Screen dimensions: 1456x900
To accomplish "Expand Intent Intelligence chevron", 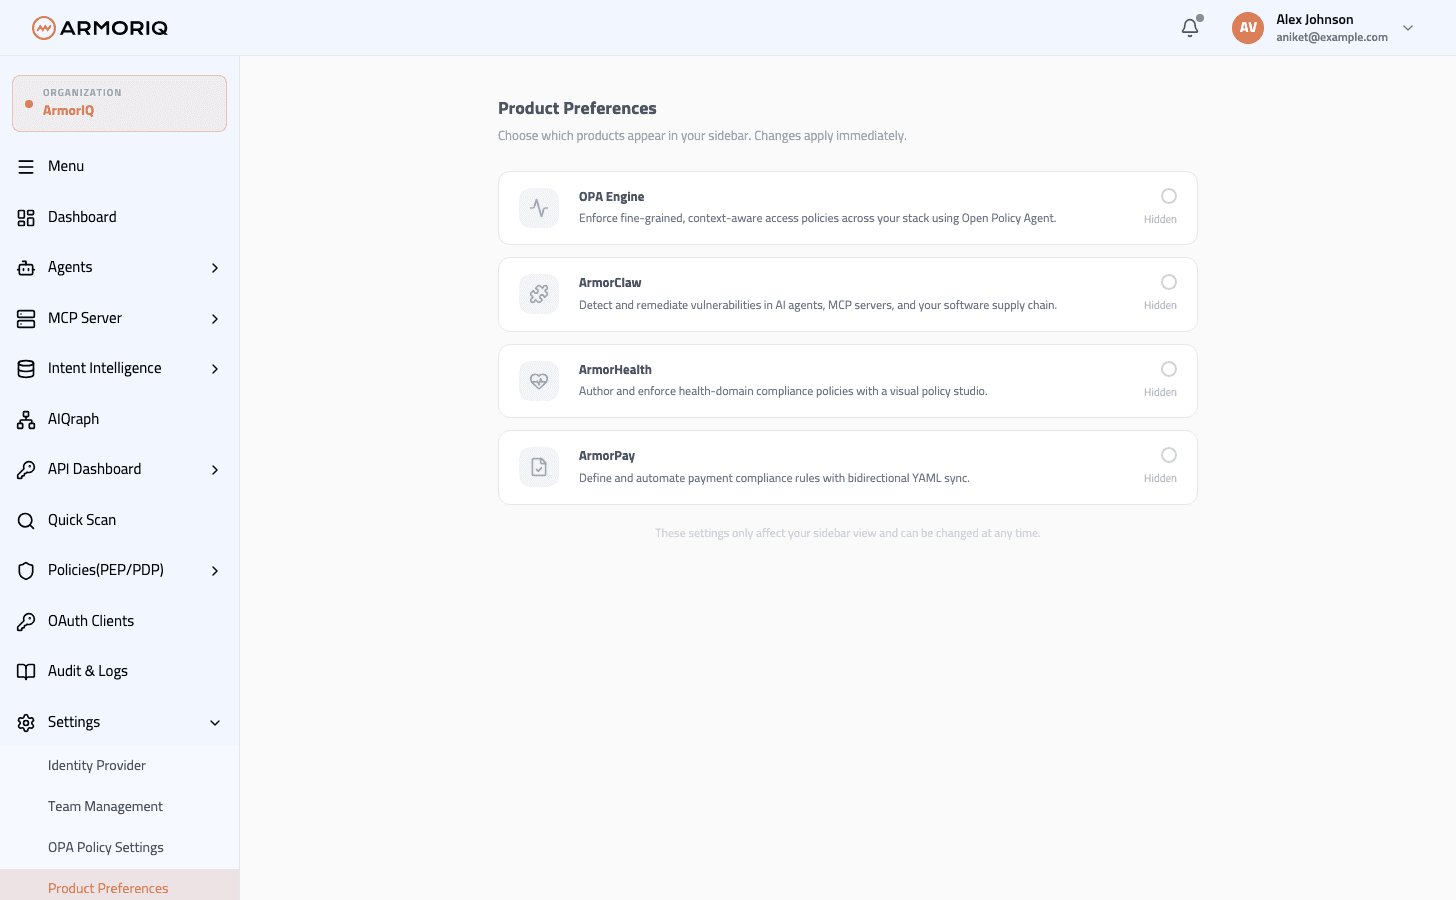I will (x=215, y=369).
